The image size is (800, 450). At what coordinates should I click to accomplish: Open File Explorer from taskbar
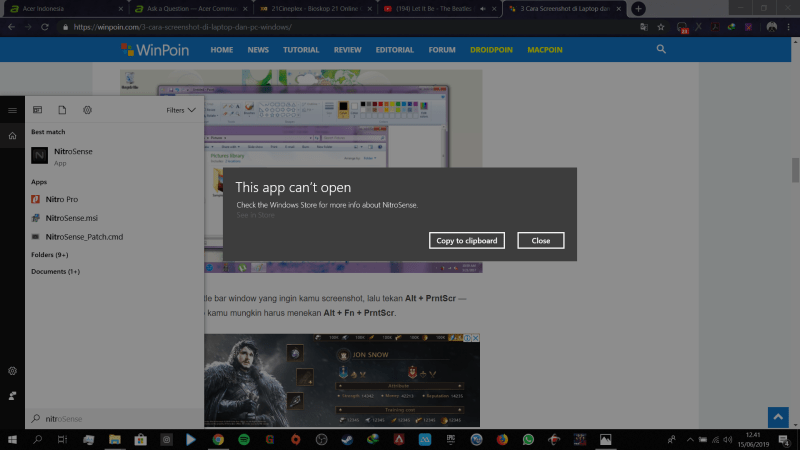pyautogui.click(x=115, y=439)
